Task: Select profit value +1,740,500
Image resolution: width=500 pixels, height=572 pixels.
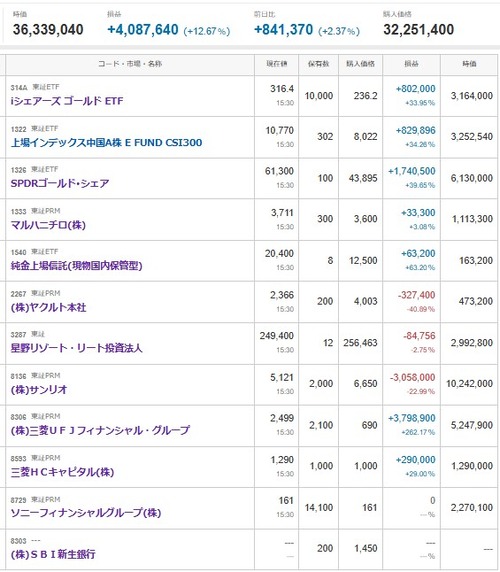Action: (x=412, y=171)
